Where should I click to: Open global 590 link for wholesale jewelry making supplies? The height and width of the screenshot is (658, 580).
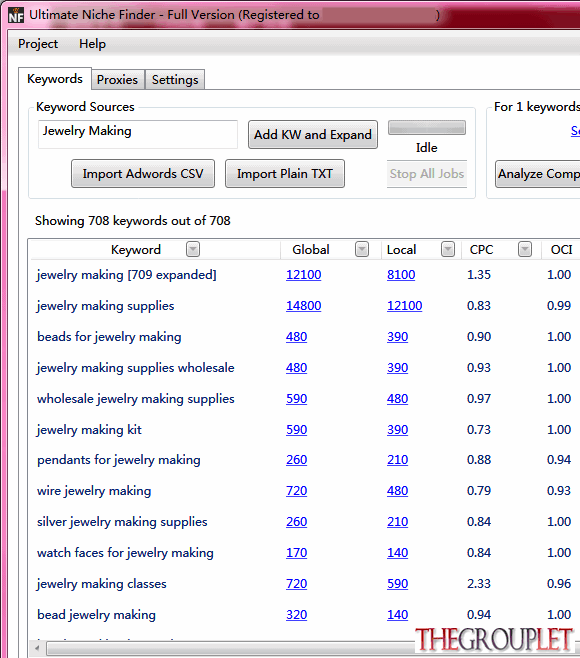(x=296, y=399)
